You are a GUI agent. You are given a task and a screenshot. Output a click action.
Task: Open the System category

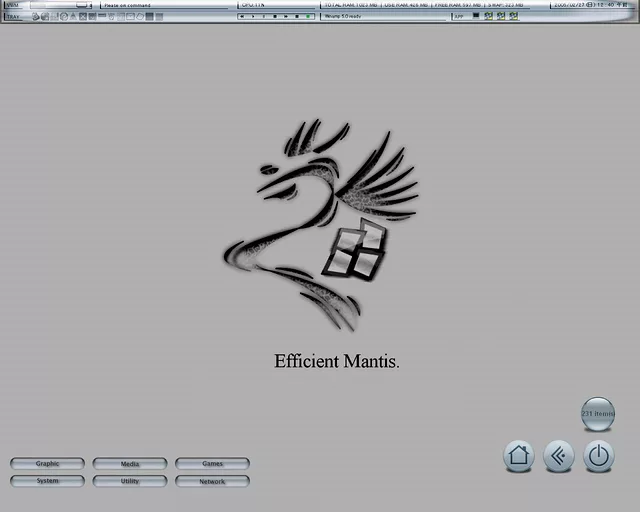(x=47, y=481)
